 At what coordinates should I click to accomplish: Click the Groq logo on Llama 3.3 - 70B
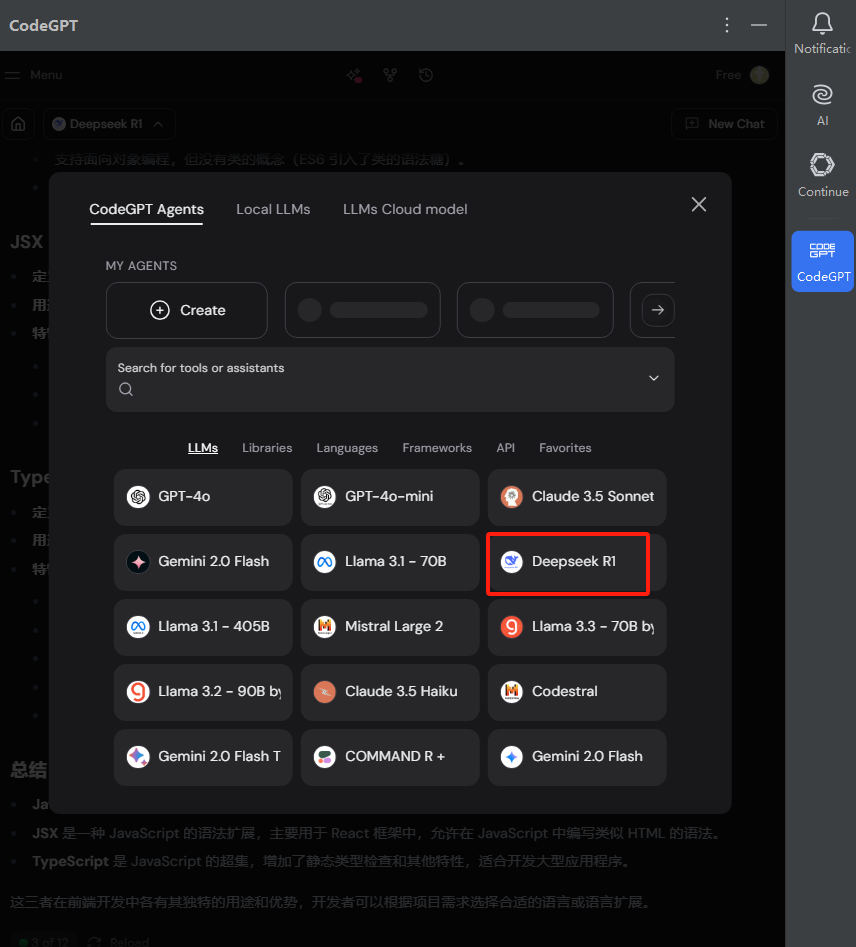coord(512,626)
